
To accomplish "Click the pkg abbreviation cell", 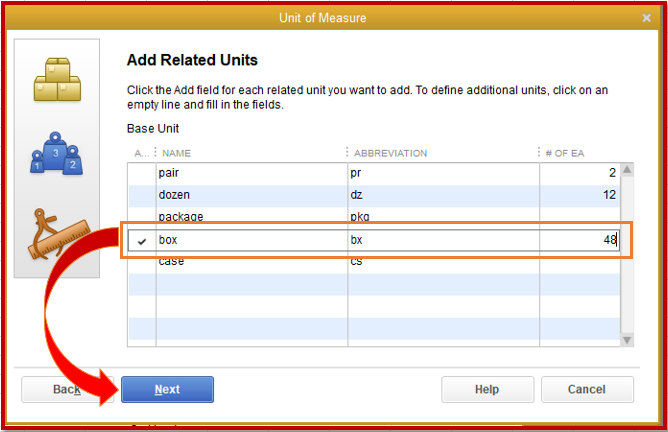I will point(443,215).
